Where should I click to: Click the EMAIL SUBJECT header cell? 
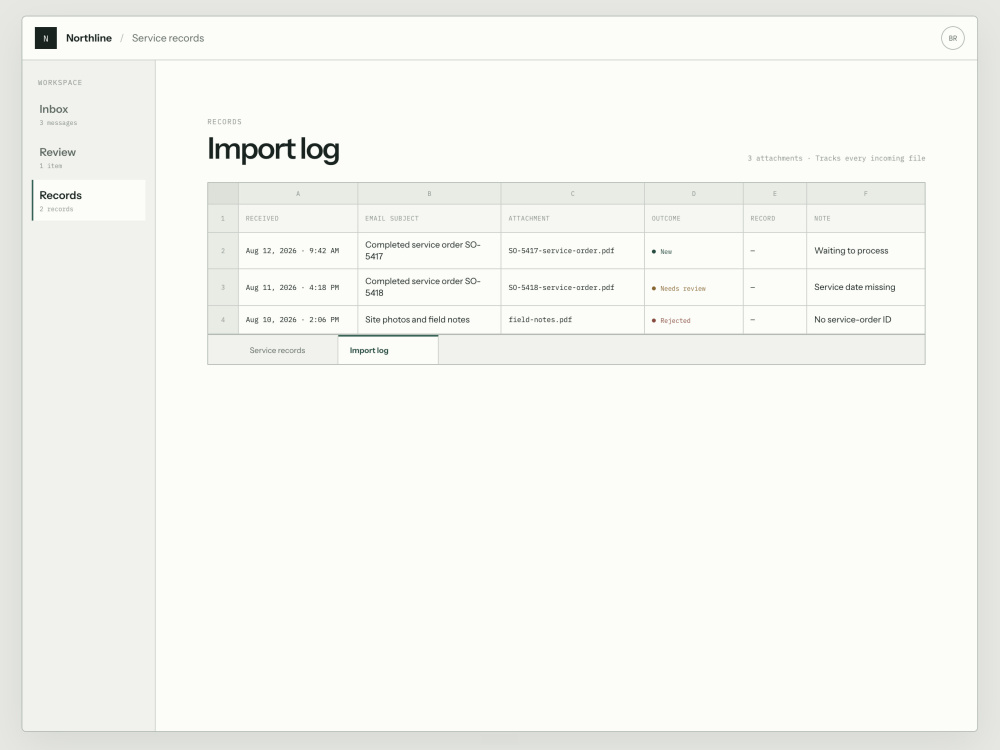429,219
